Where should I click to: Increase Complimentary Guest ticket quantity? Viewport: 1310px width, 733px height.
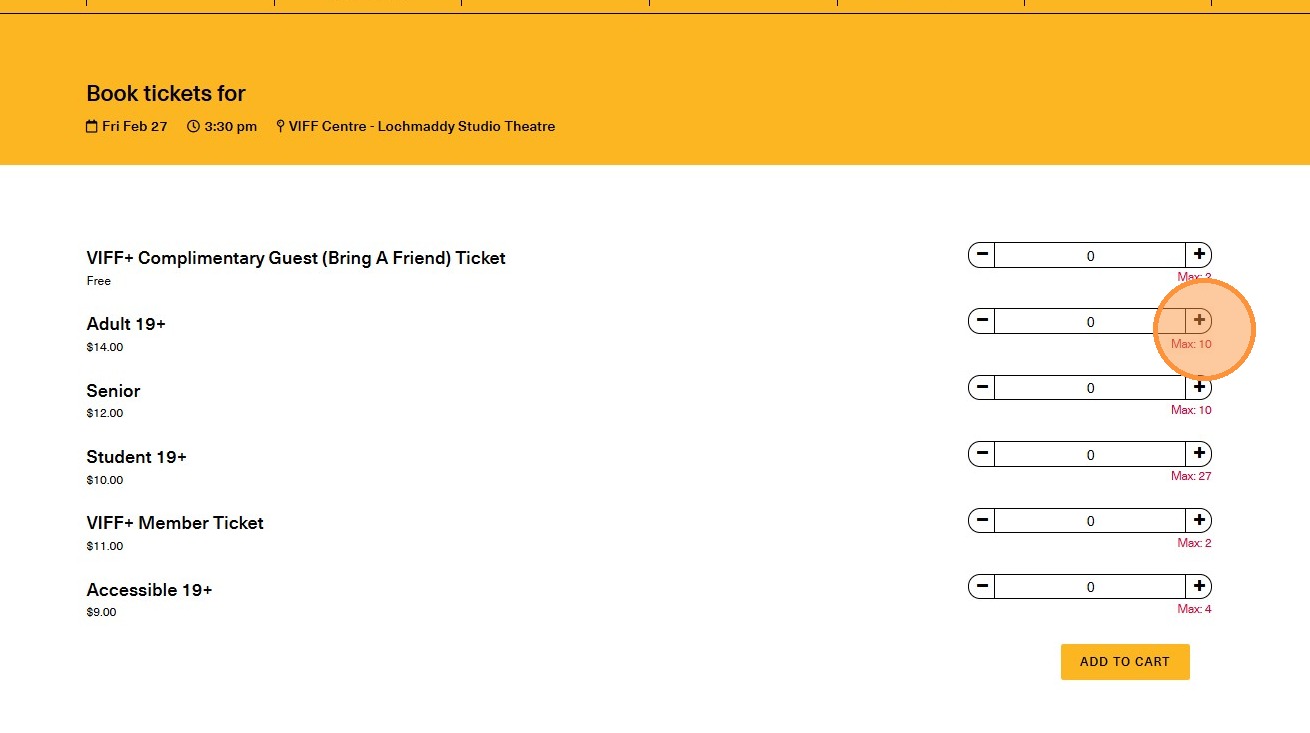1199,255
